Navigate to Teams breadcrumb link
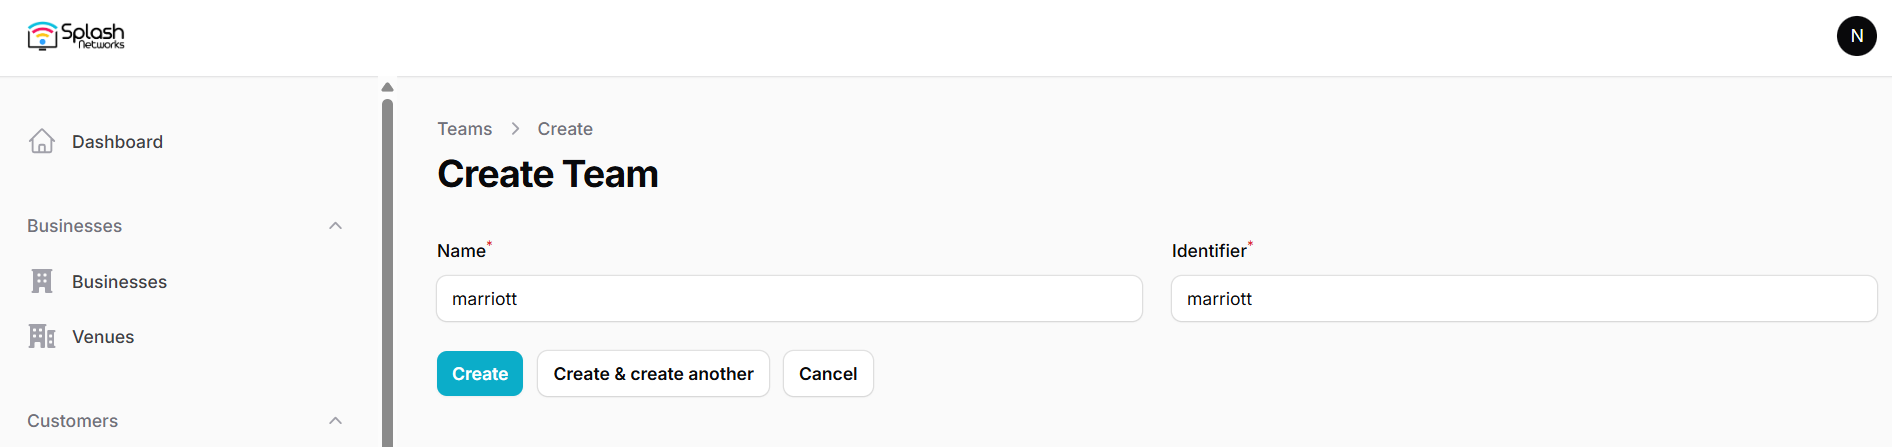Image resolution: width=1892 pixels, height=447 pixels. pyautogui.click(x=464, y=129)
